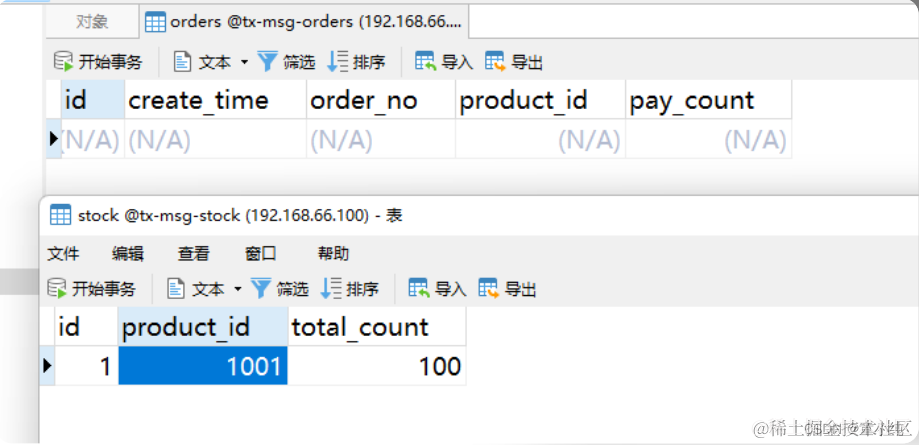The height and width of the screenshot is (445, 919).
Task: Select the product_id cell 1001
Action: pyautogui.click(x=203, y=366)
